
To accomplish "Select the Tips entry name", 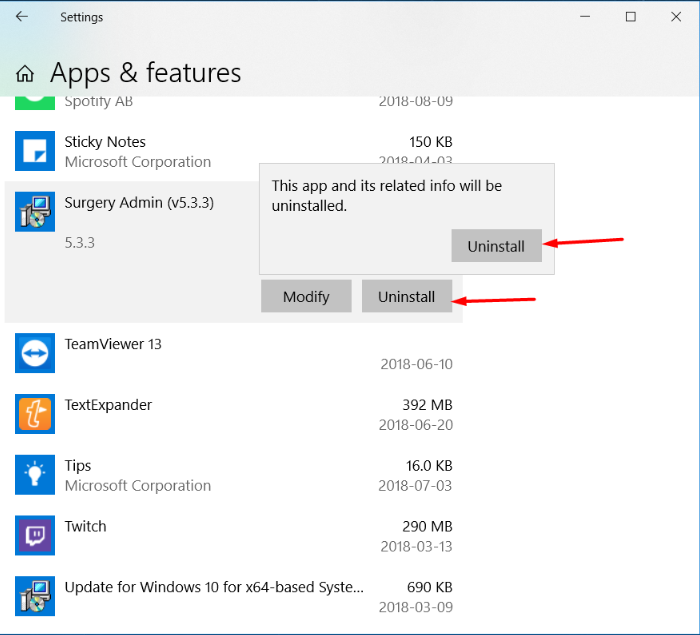I will click(78, 466).
